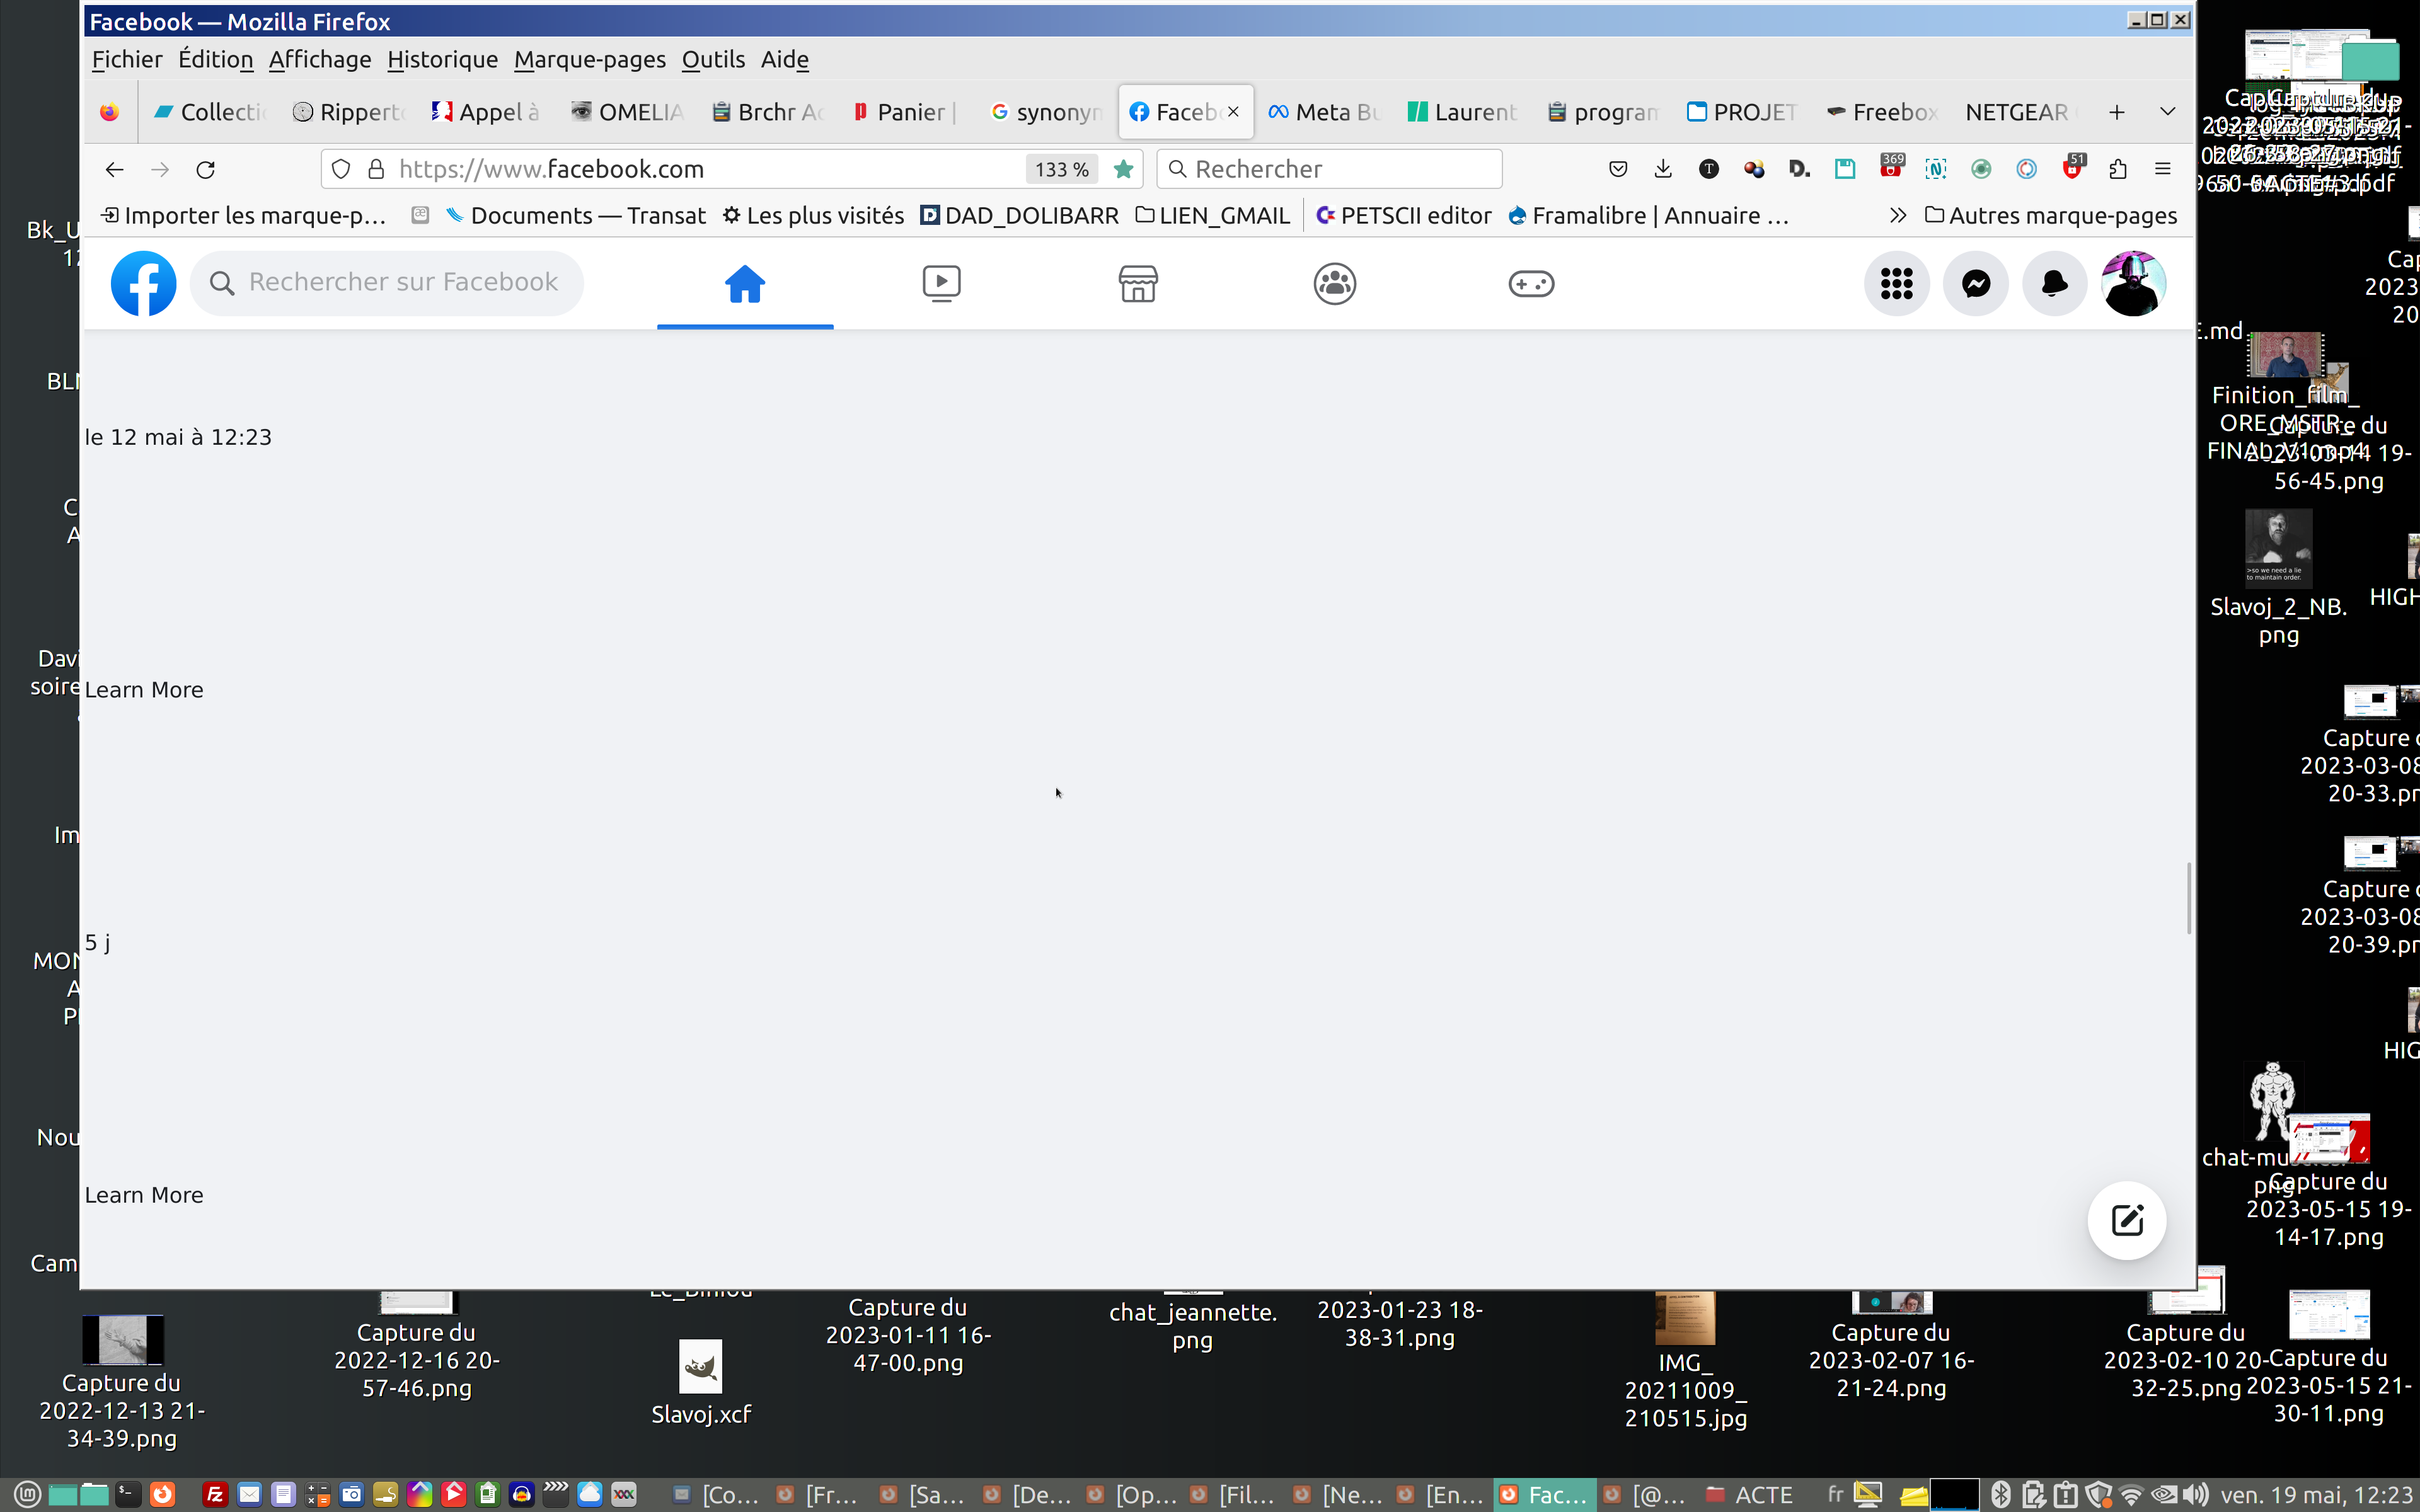Click new message compose button

click(2126, 1220)
